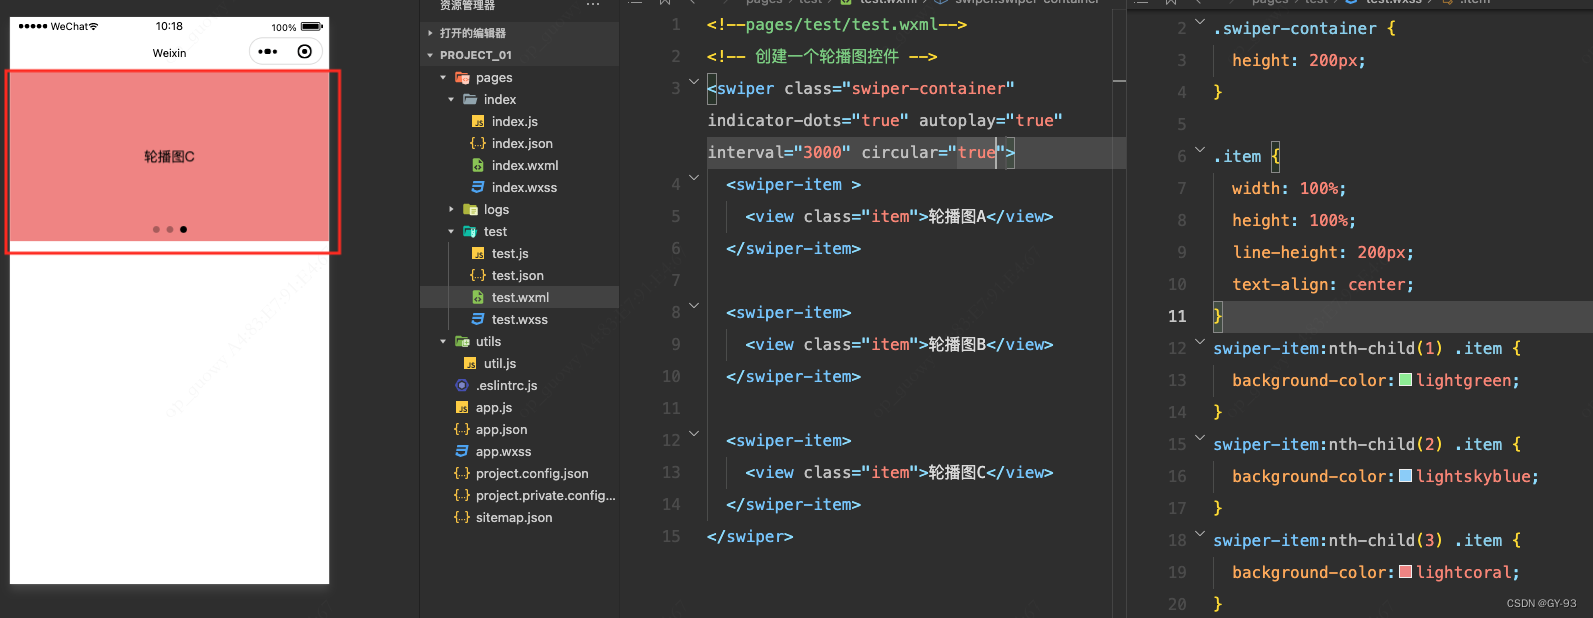This screenshot has width=1593, height=618.
Task: Open the lightskyblue color swatch picker
Action: pyautogui.click(x=1405, y=476)
